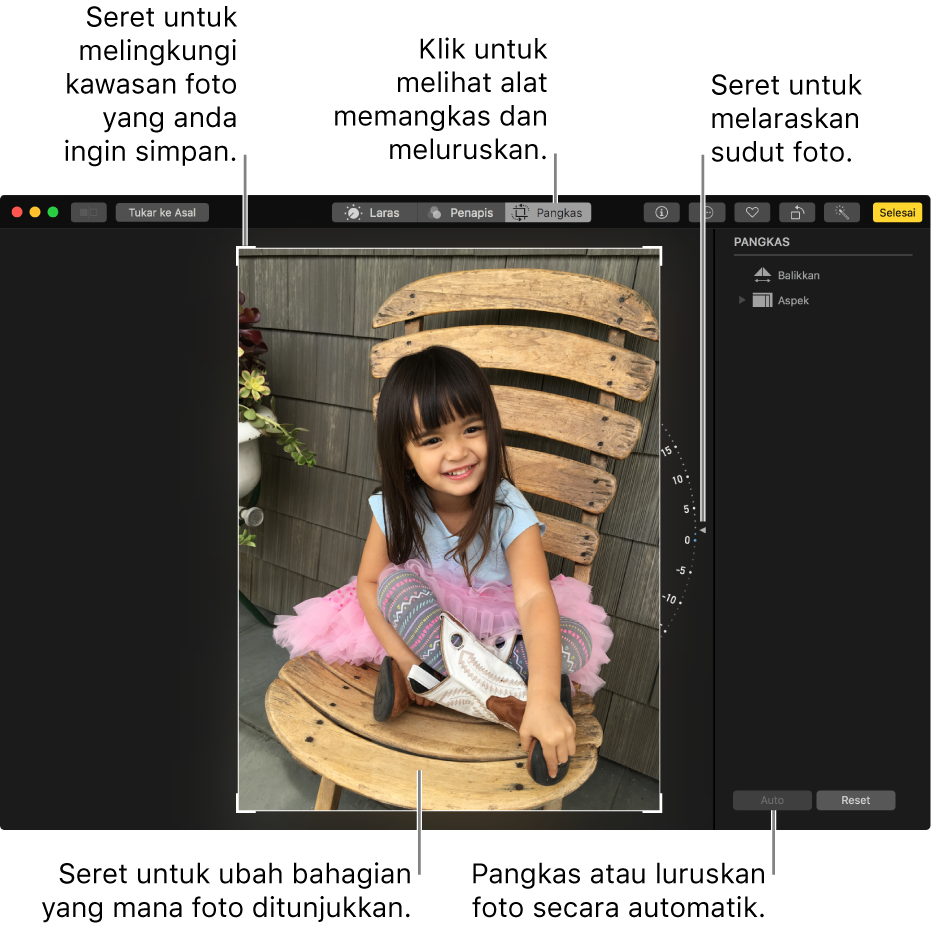This screenshot has width=931, height=934.
Task: Click the Auto crop button
Action: [x=772, y=800]
